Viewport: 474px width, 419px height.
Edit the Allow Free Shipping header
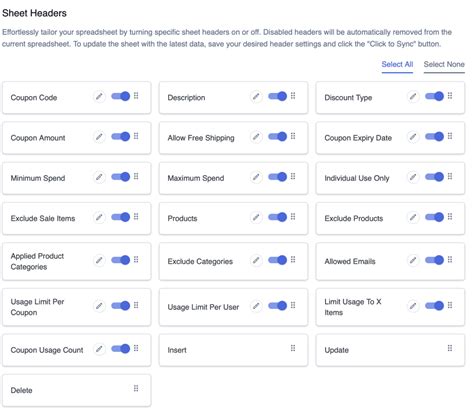256,137
